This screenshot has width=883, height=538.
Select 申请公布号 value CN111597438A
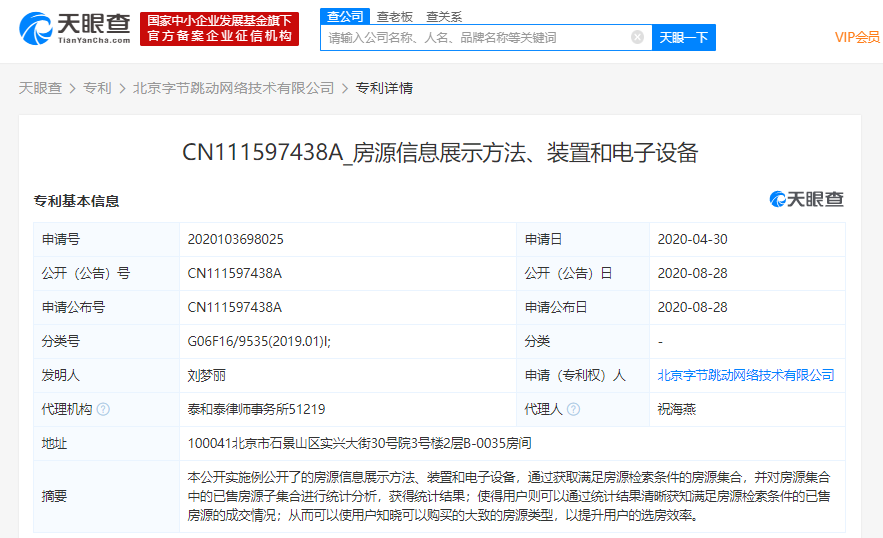[234, 307]
